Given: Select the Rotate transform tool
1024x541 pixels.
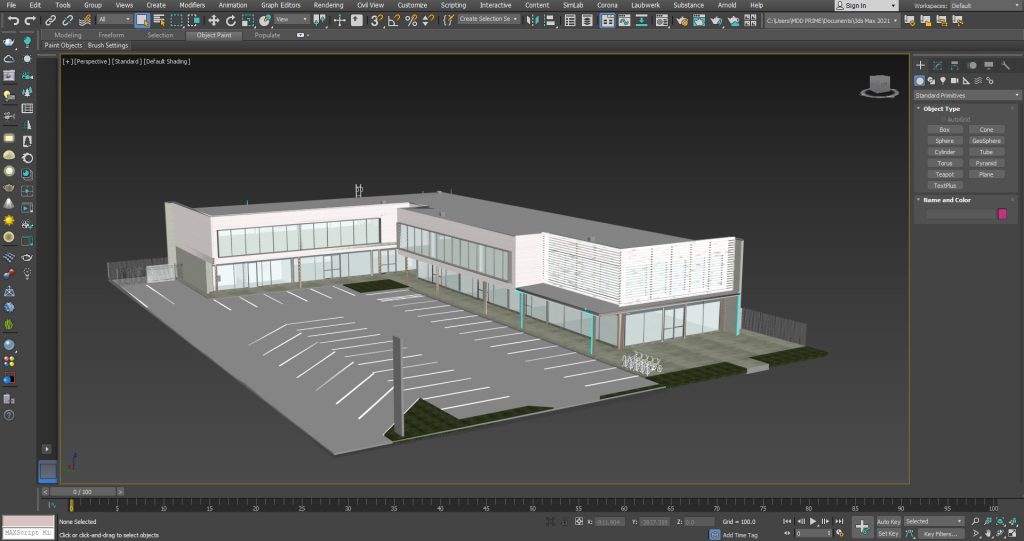Looking at the screenshot, I should (231, 20).
